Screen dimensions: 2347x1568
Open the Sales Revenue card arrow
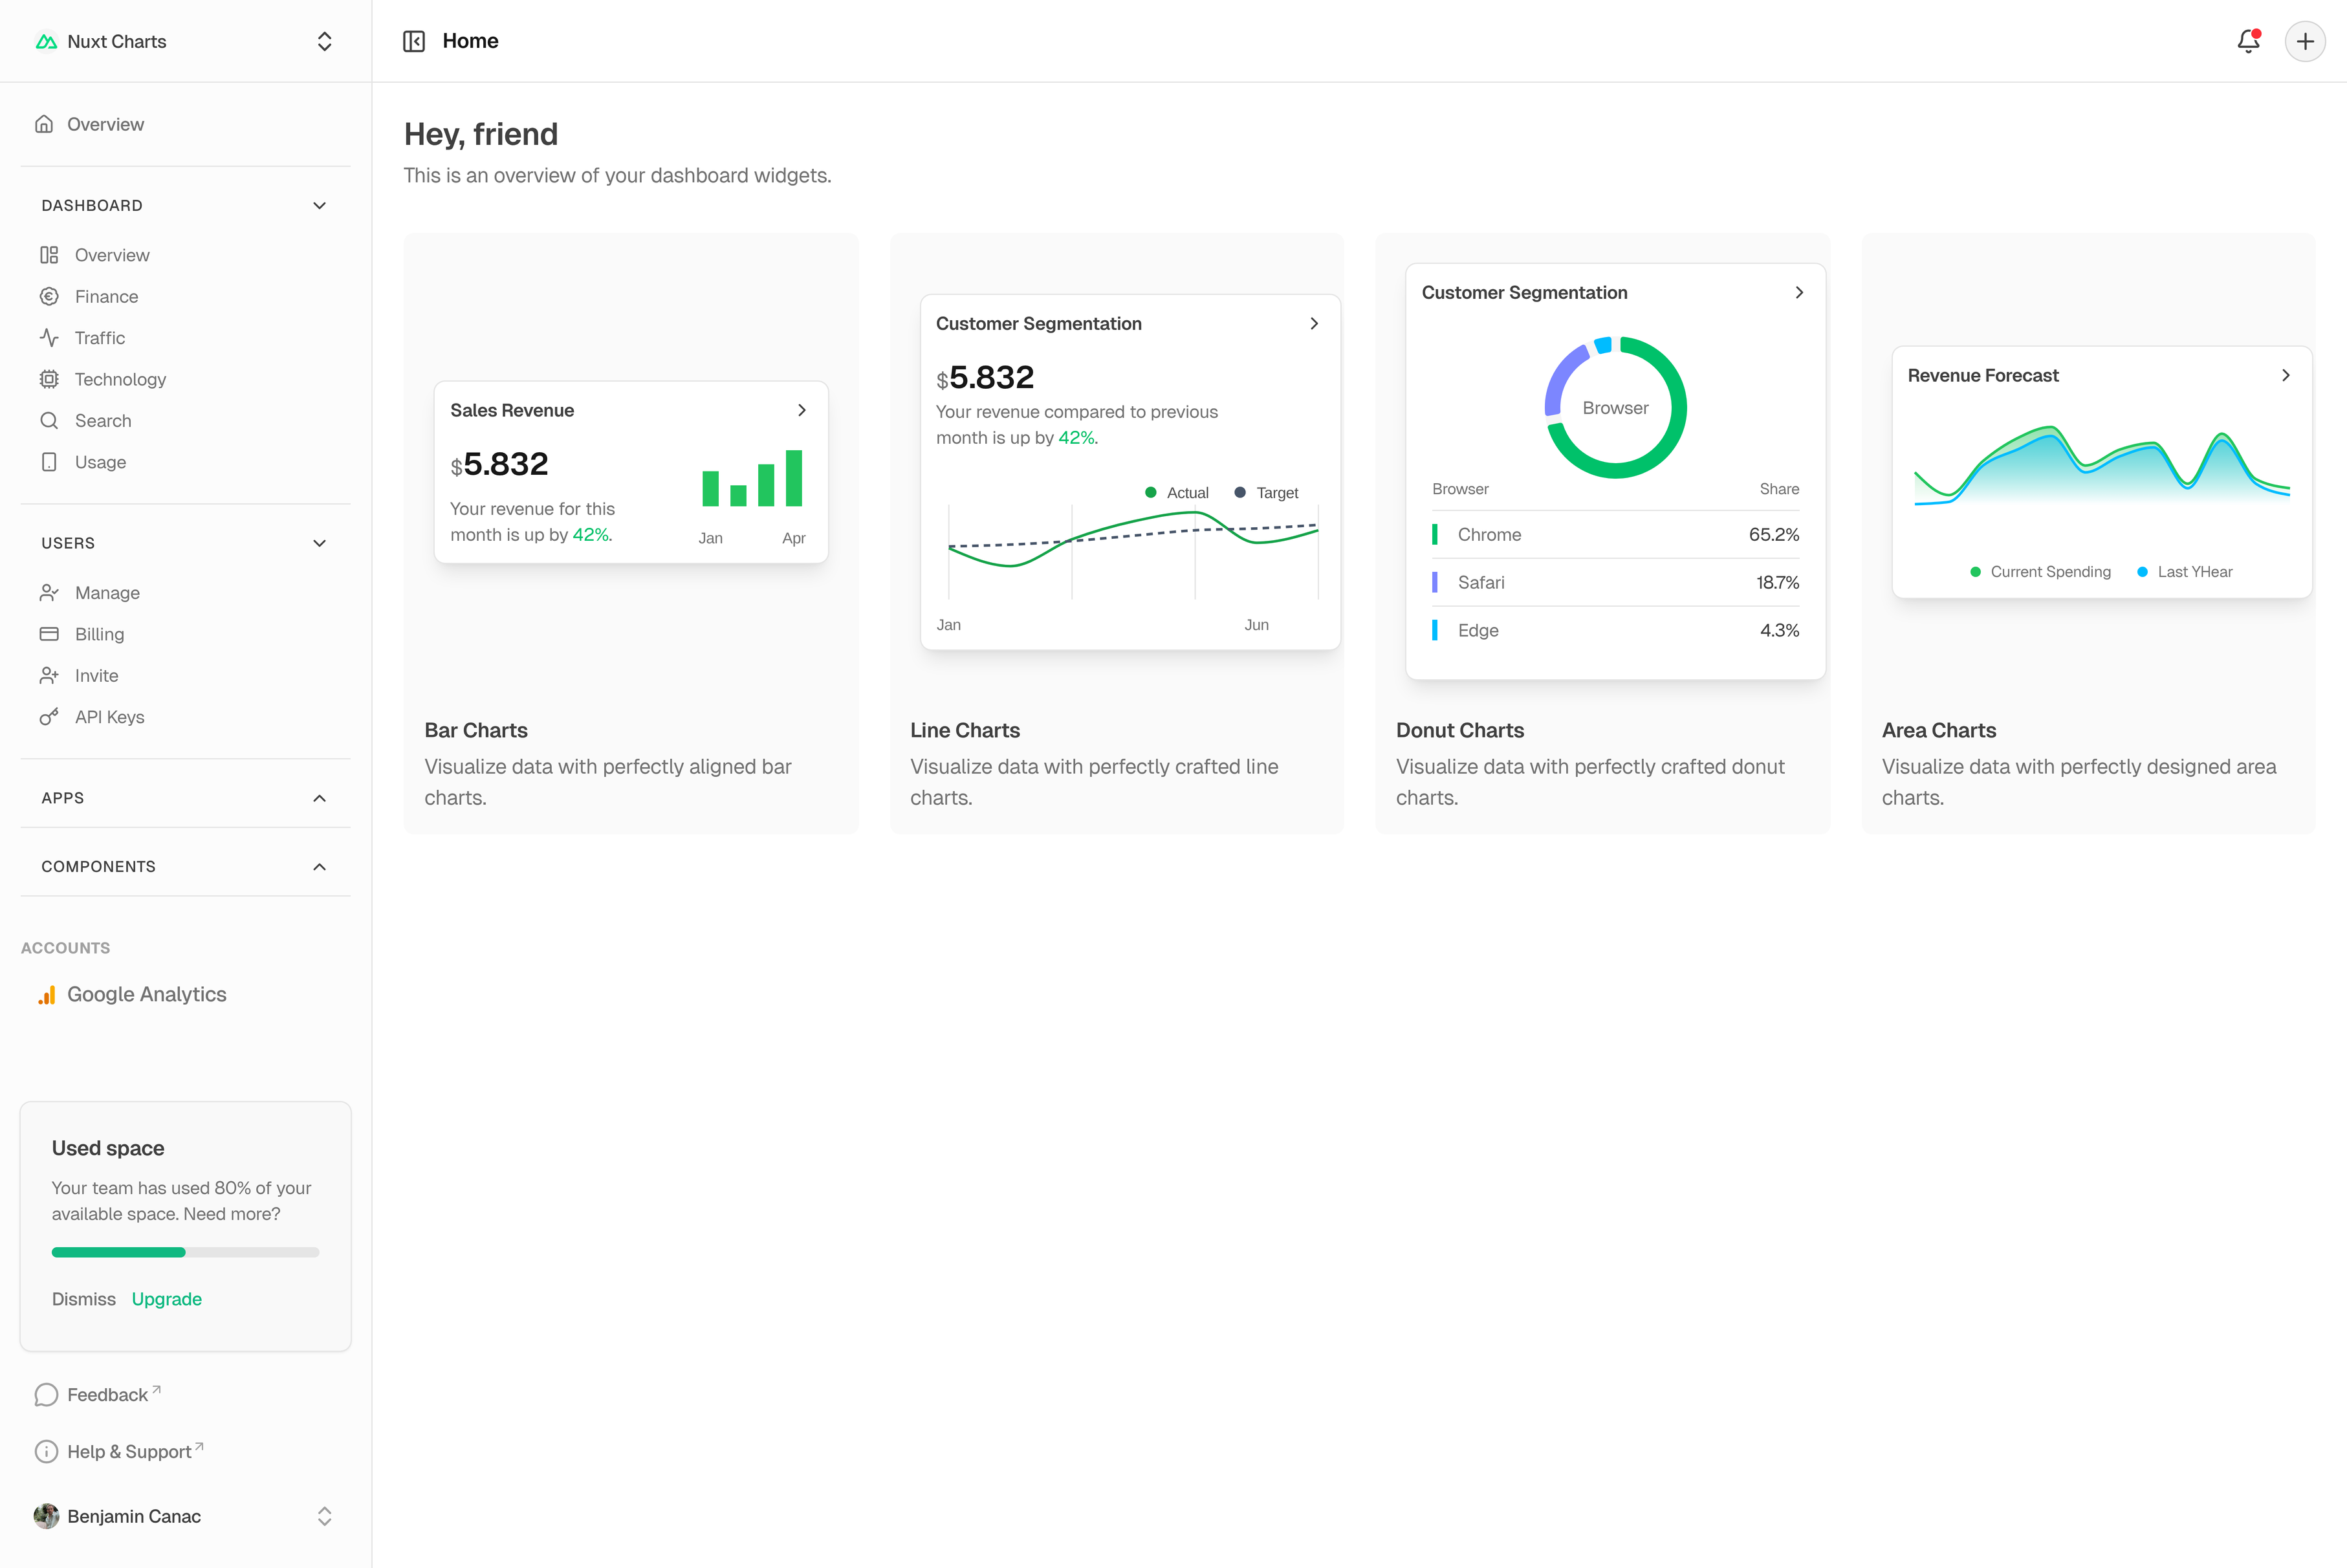click(x=801, y=410)
